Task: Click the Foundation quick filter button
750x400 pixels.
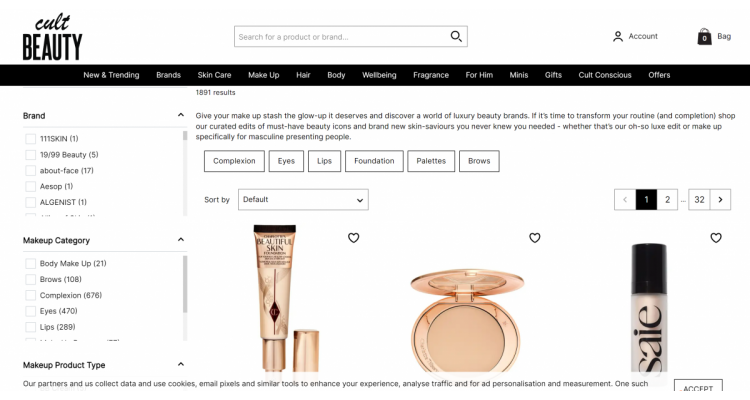Action: click(374, 161)
